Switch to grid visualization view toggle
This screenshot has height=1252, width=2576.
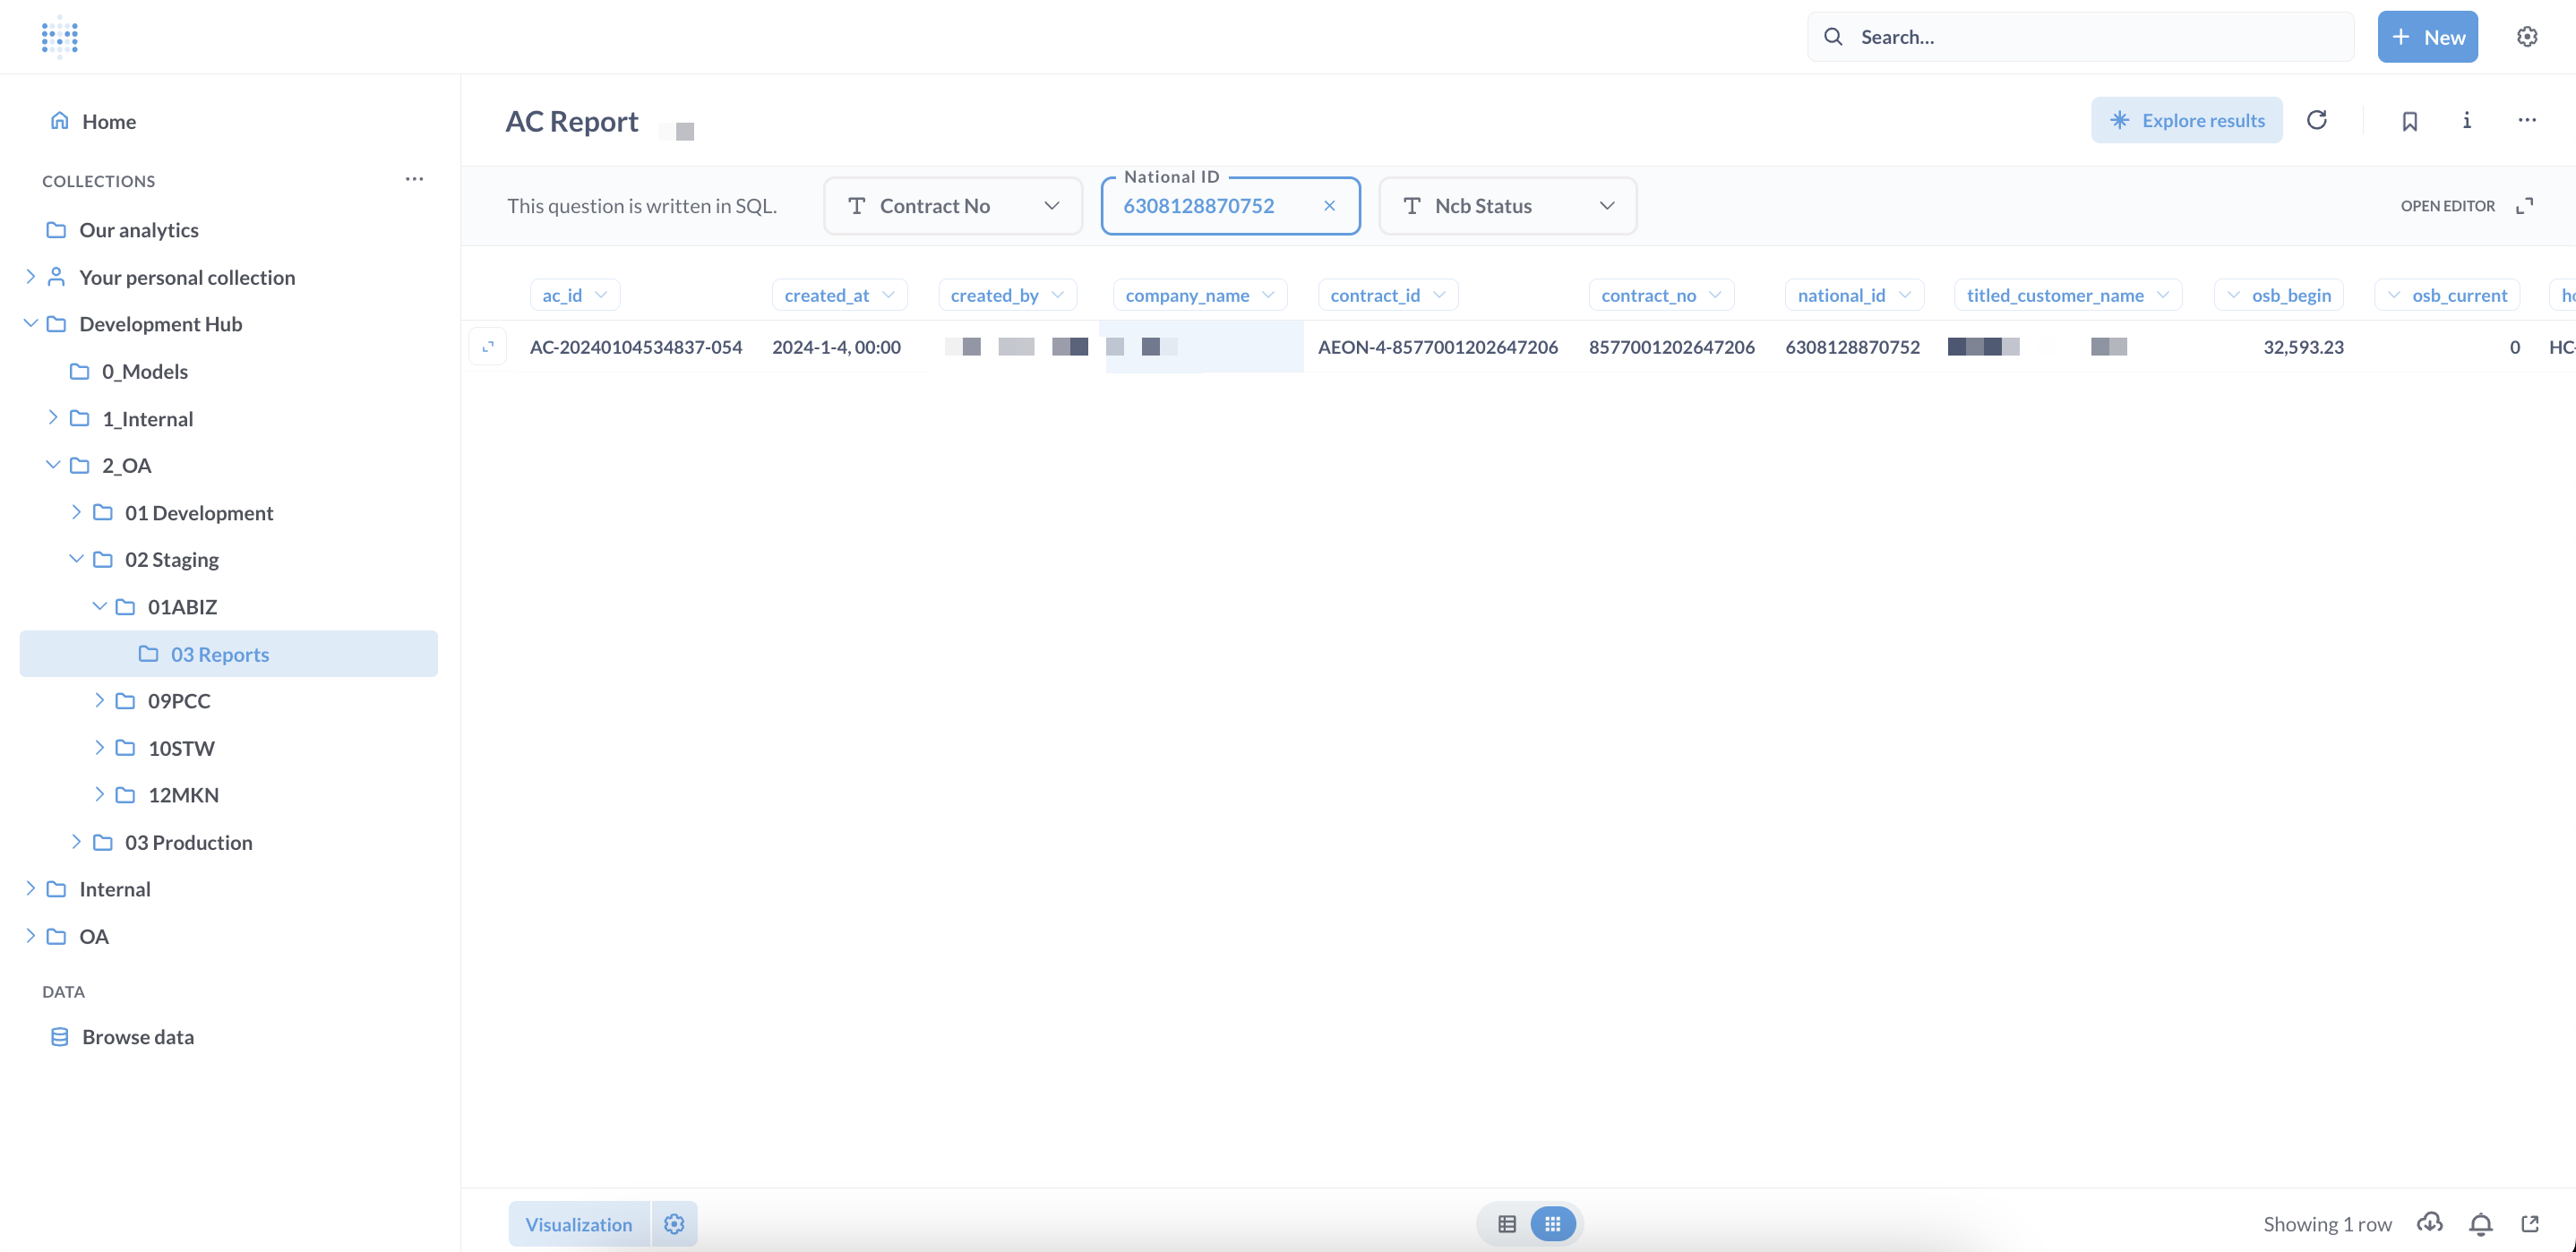tap(1552, 1224)
